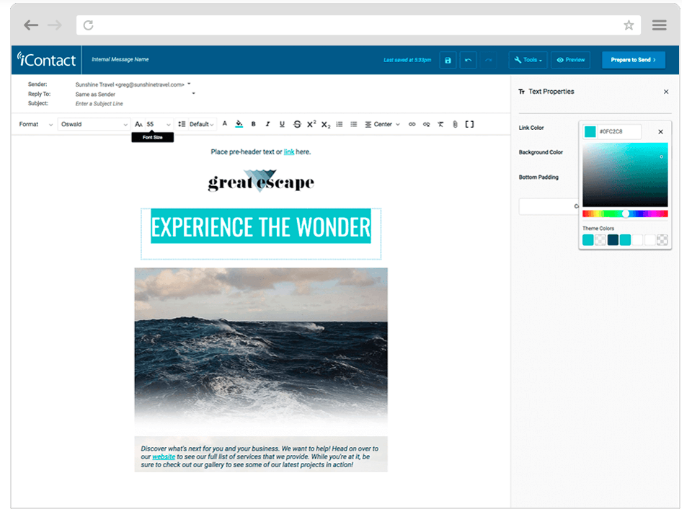This screenshot has width=682, height=512.
Task: Click the browser address bar
Action: click(x=358, y=25)
